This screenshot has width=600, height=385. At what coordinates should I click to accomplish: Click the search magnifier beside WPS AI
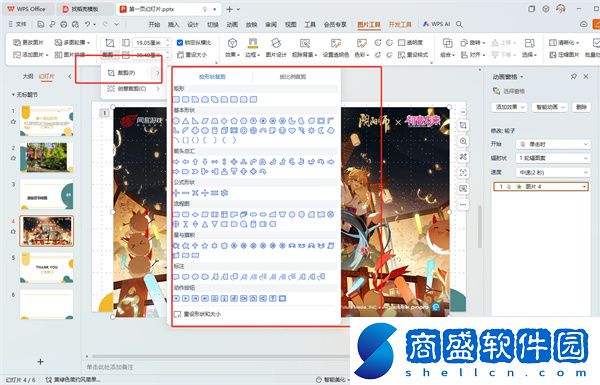[x=459, y=24]
